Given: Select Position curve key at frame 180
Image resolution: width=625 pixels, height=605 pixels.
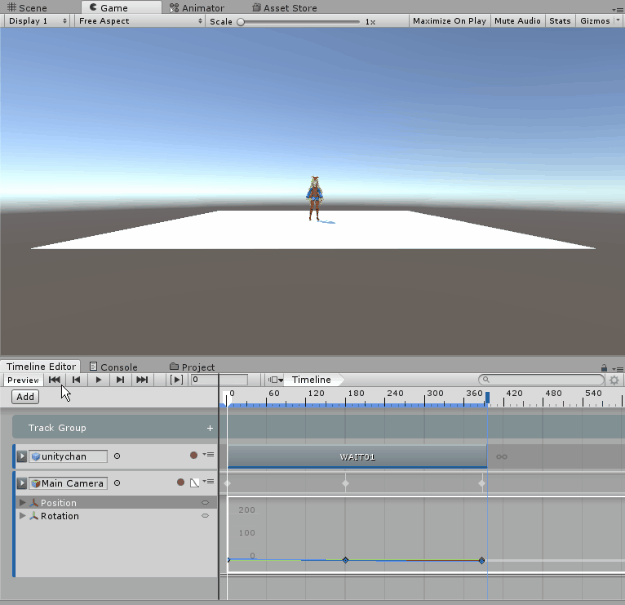Looking at the screenshot, I should click(346, 560).
